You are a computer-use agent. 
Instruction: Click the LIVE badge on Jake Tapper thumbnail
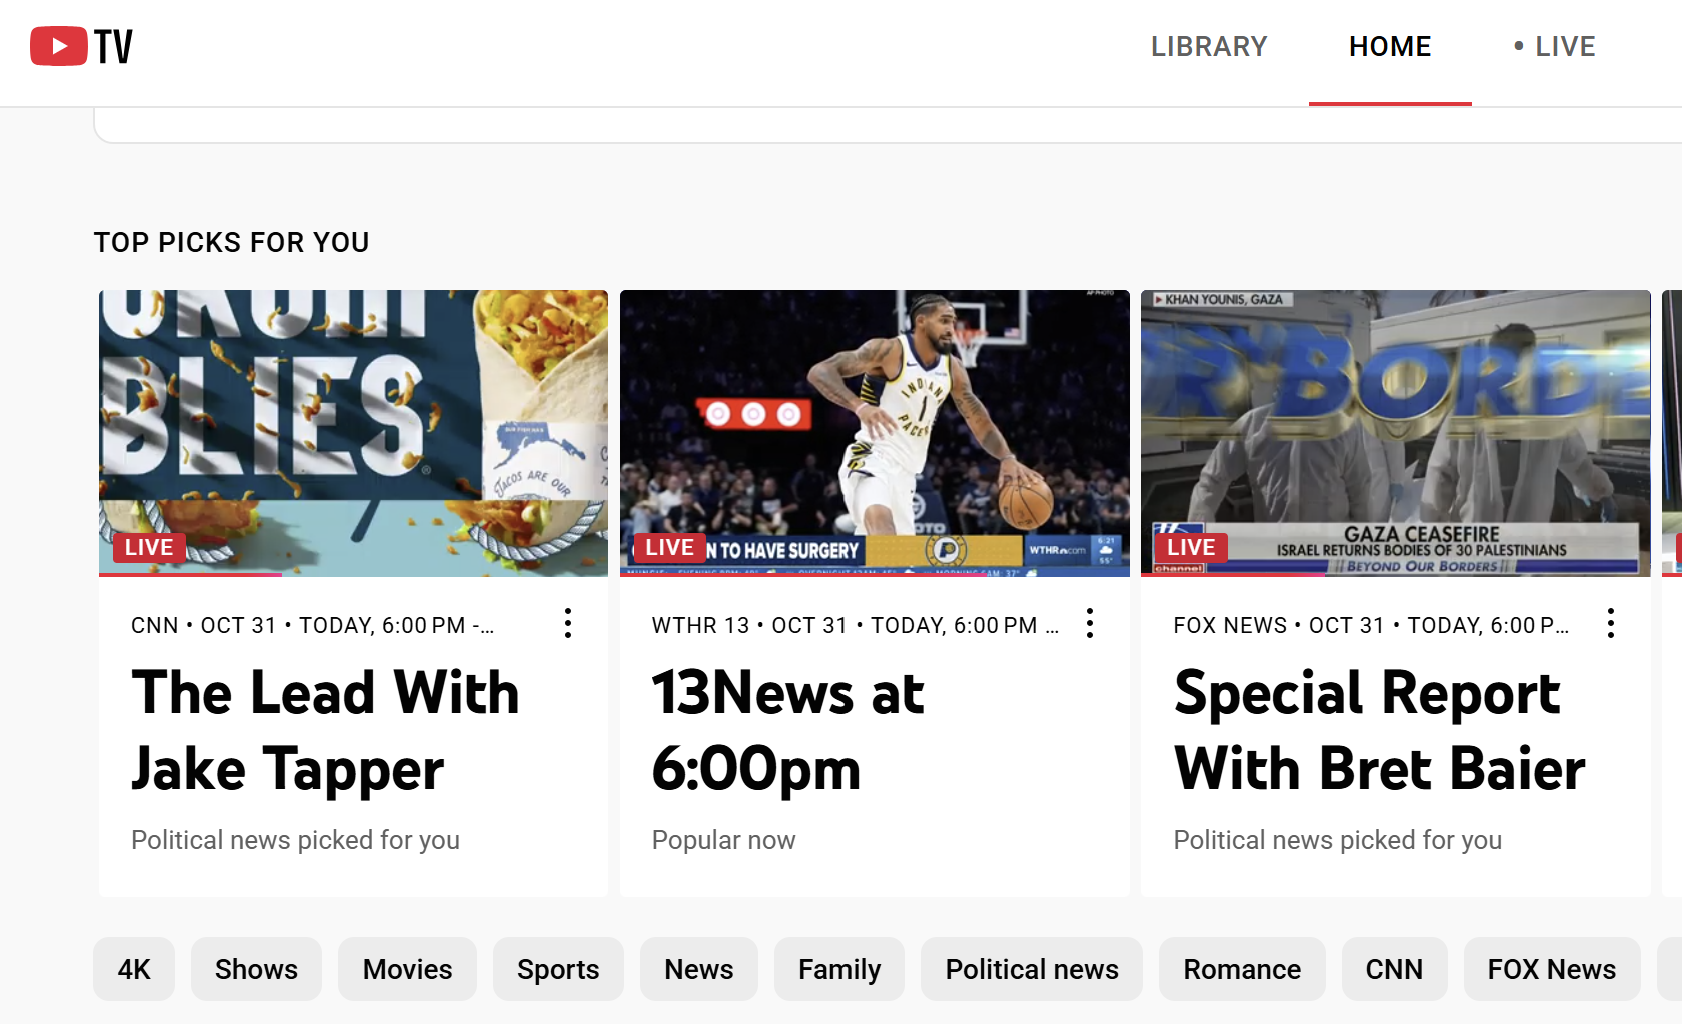click(148, 547)
